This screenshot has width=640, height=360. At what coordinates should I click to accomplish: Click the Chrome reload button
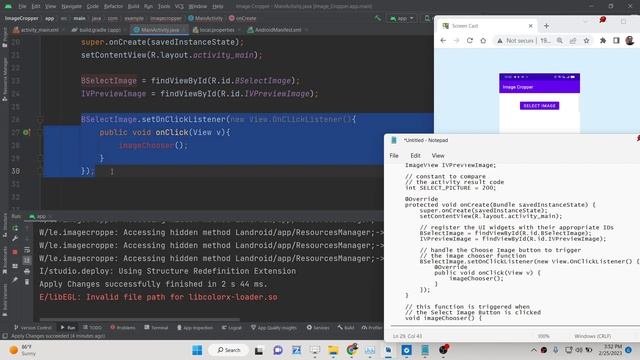(x=469, y=40)
